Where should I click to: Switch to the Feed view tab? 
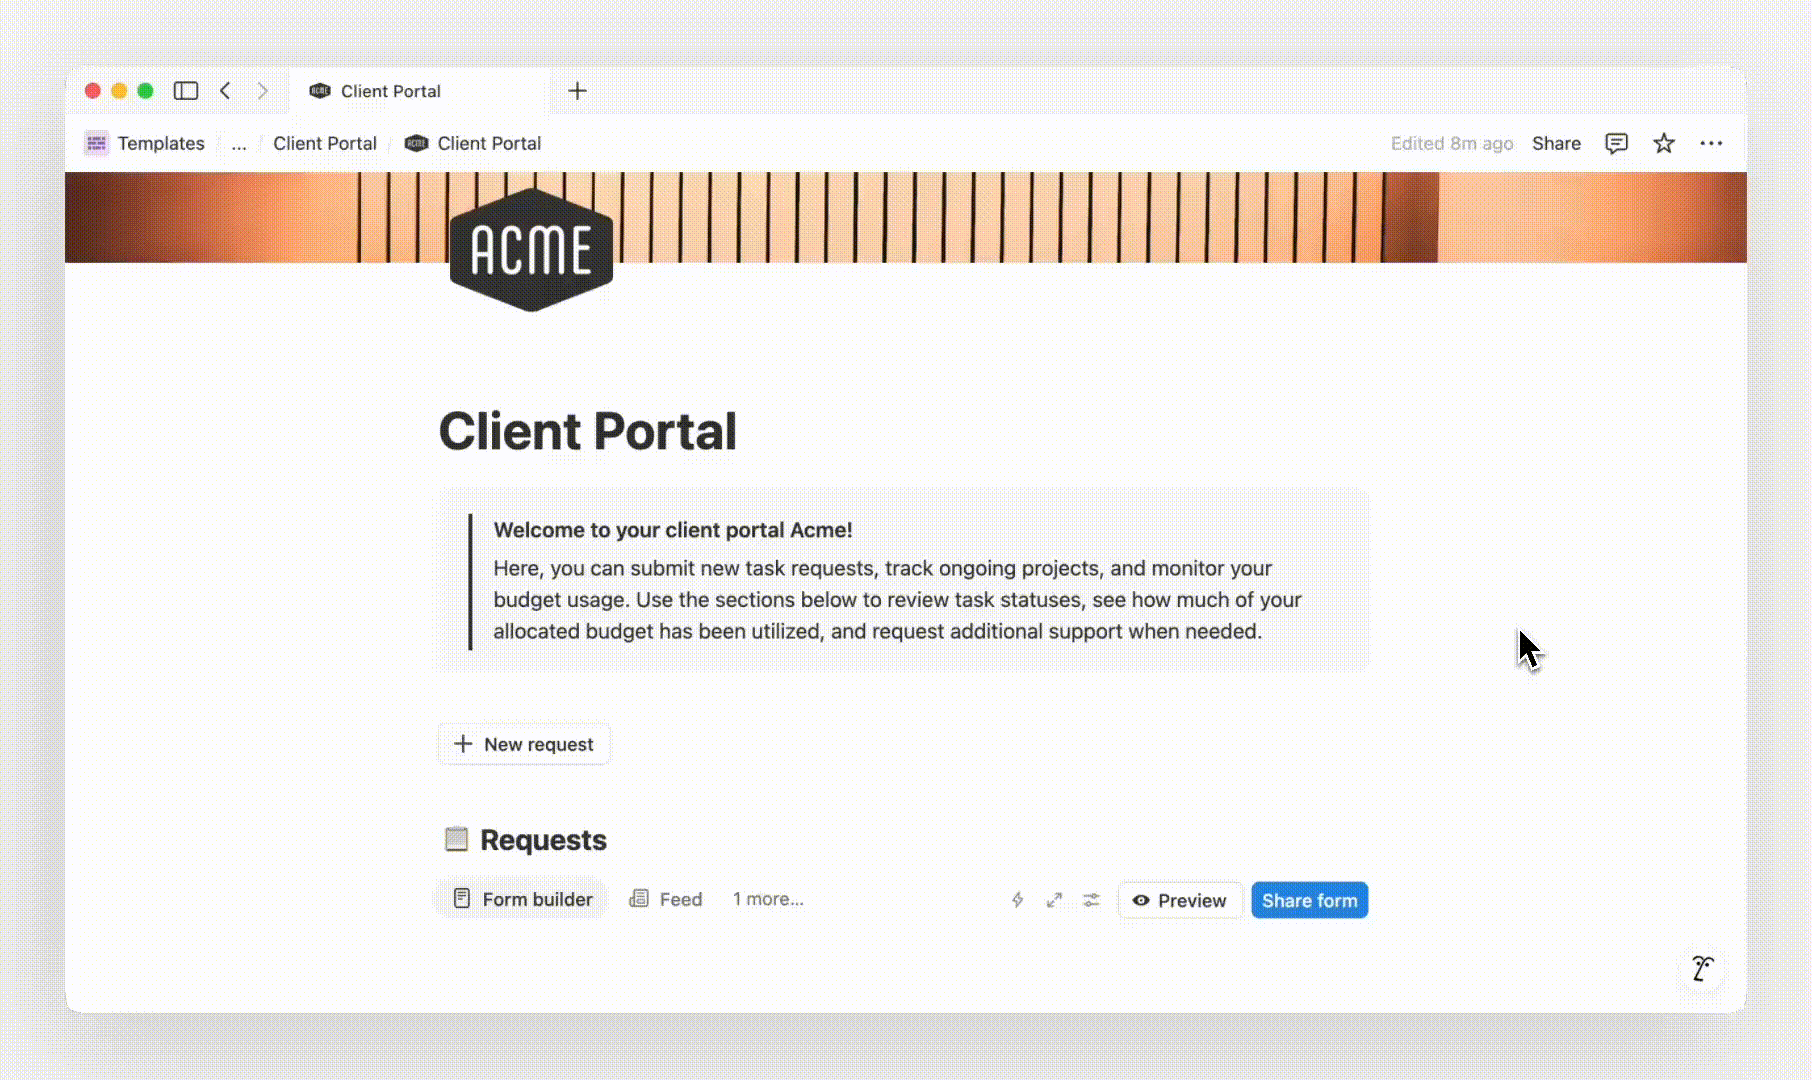(666, 899)
